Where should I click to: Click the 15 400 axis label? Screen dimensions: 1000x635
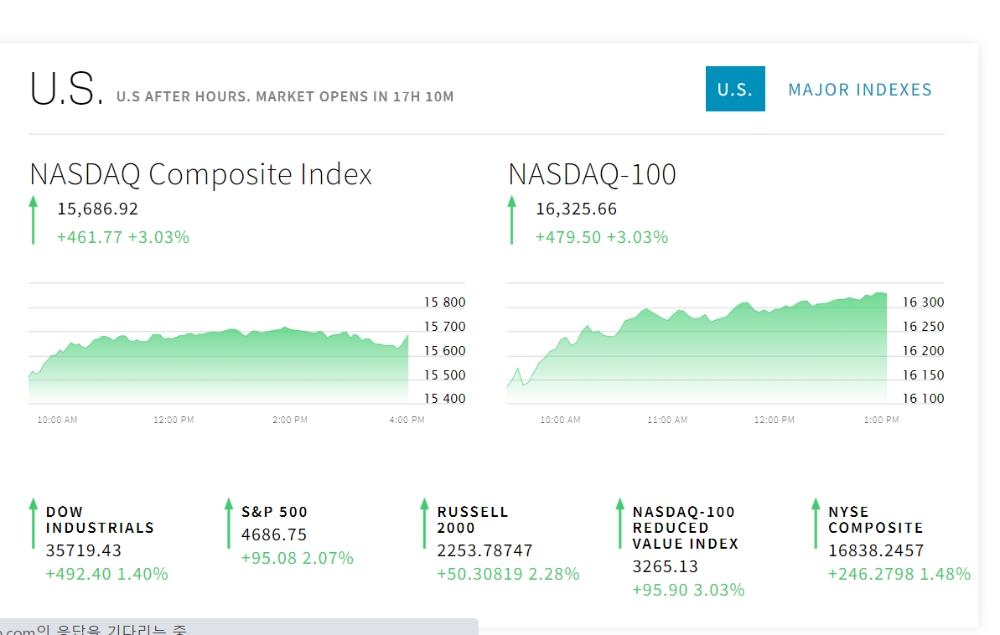(445, 398)
